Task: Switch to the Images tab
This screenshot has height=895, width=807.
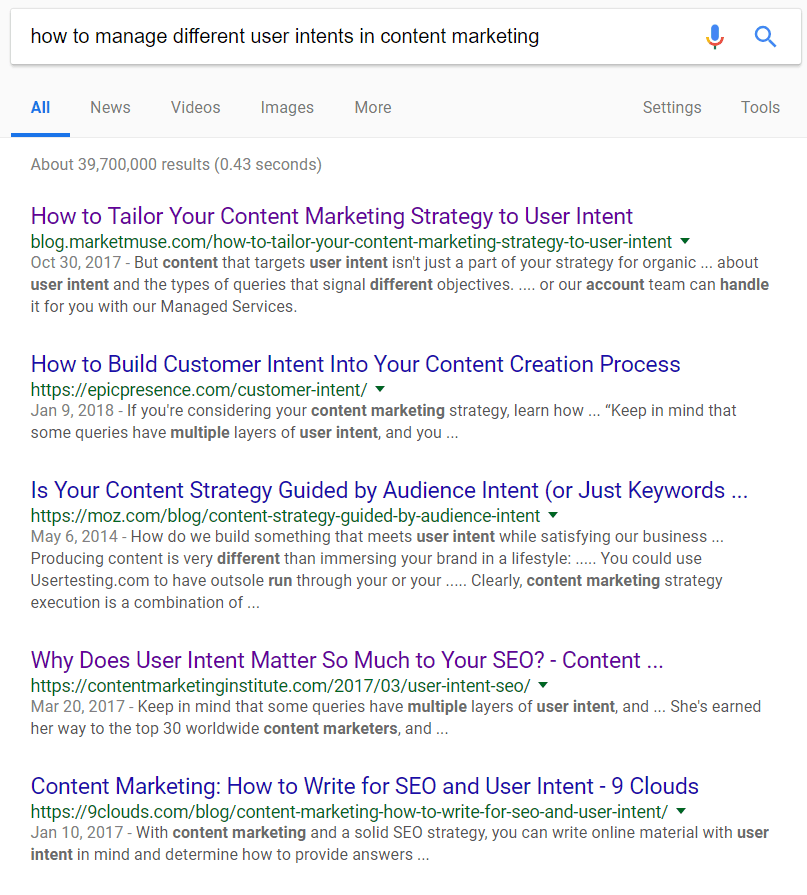Action: click(287, 108)
